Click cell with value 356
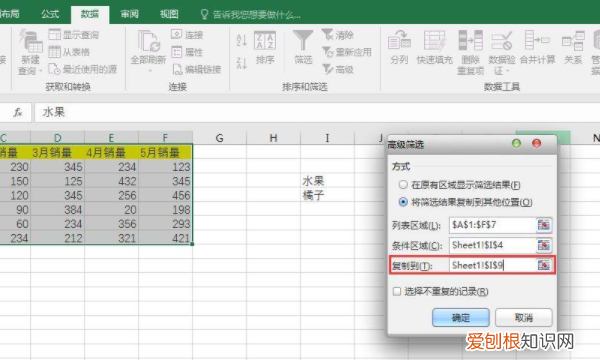This screenshot has height=360, width=600. coord(111,224)
